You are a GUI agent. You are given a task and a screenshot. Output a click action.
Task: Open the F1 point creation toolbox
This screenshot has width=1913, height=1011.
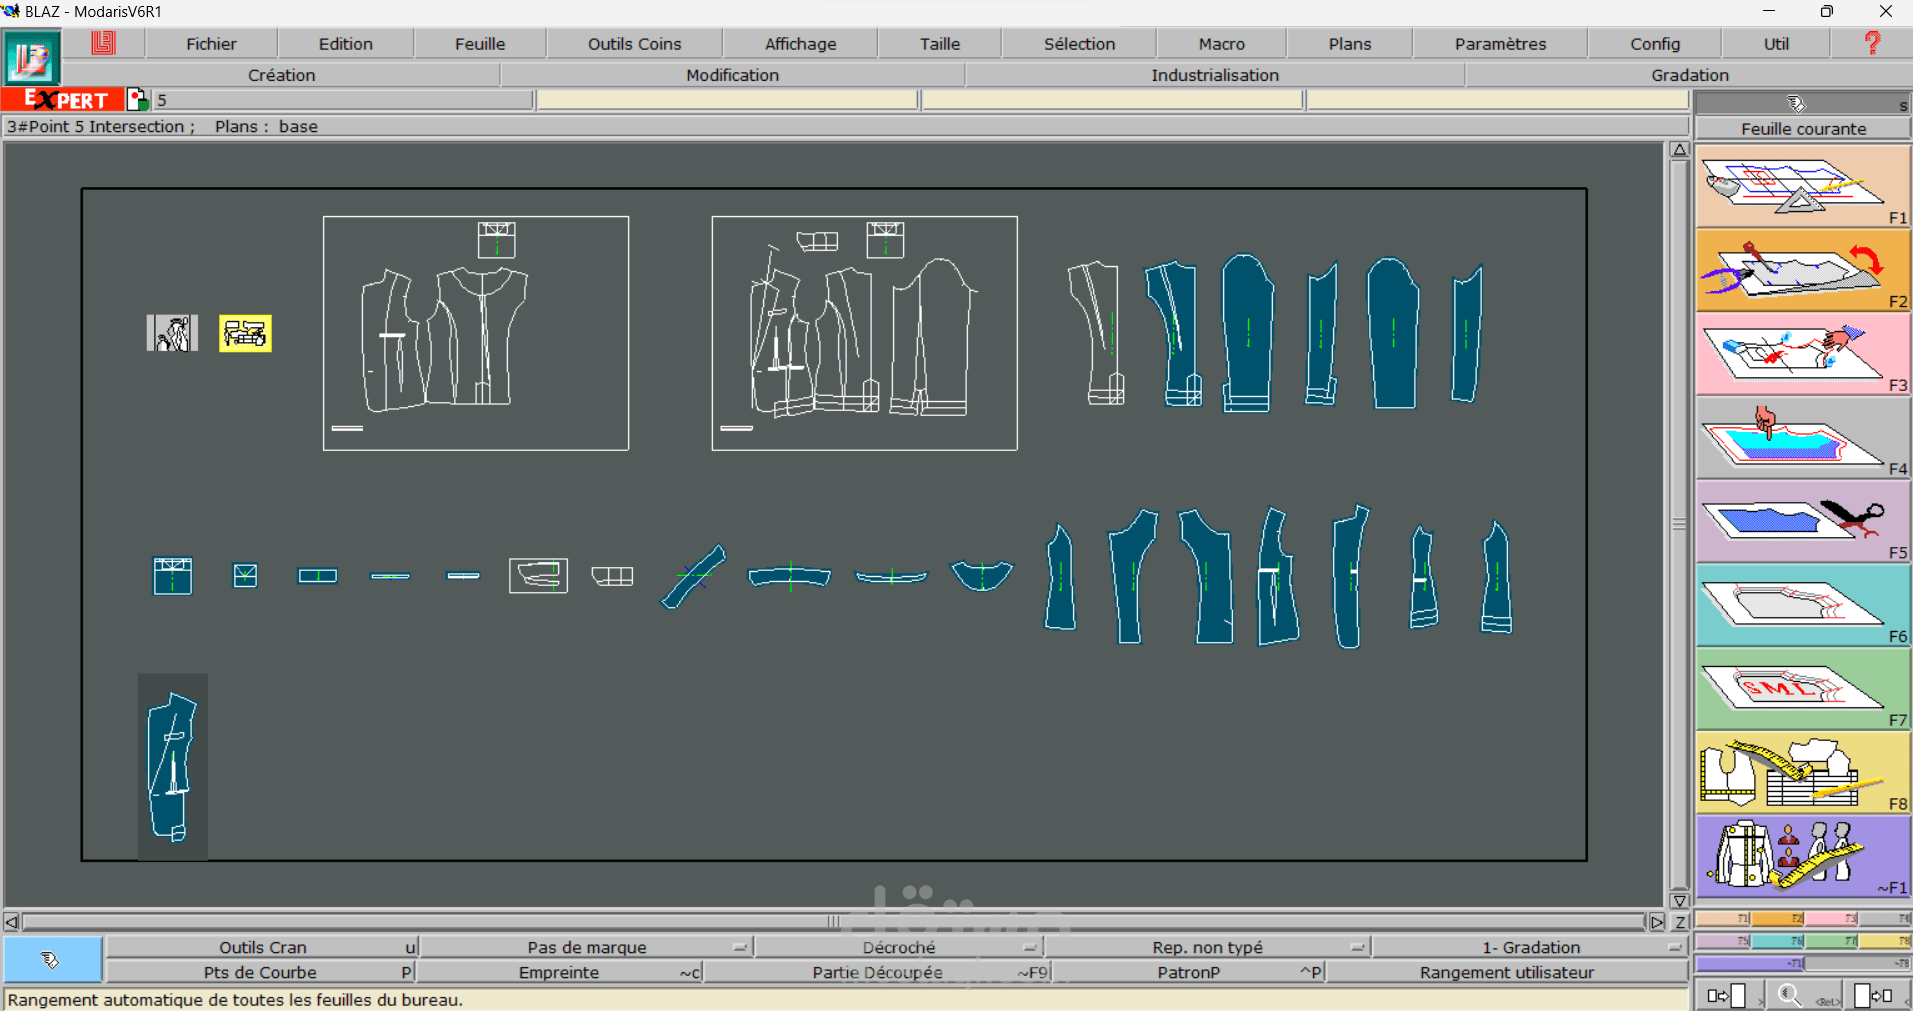(x=1802, y=186)
